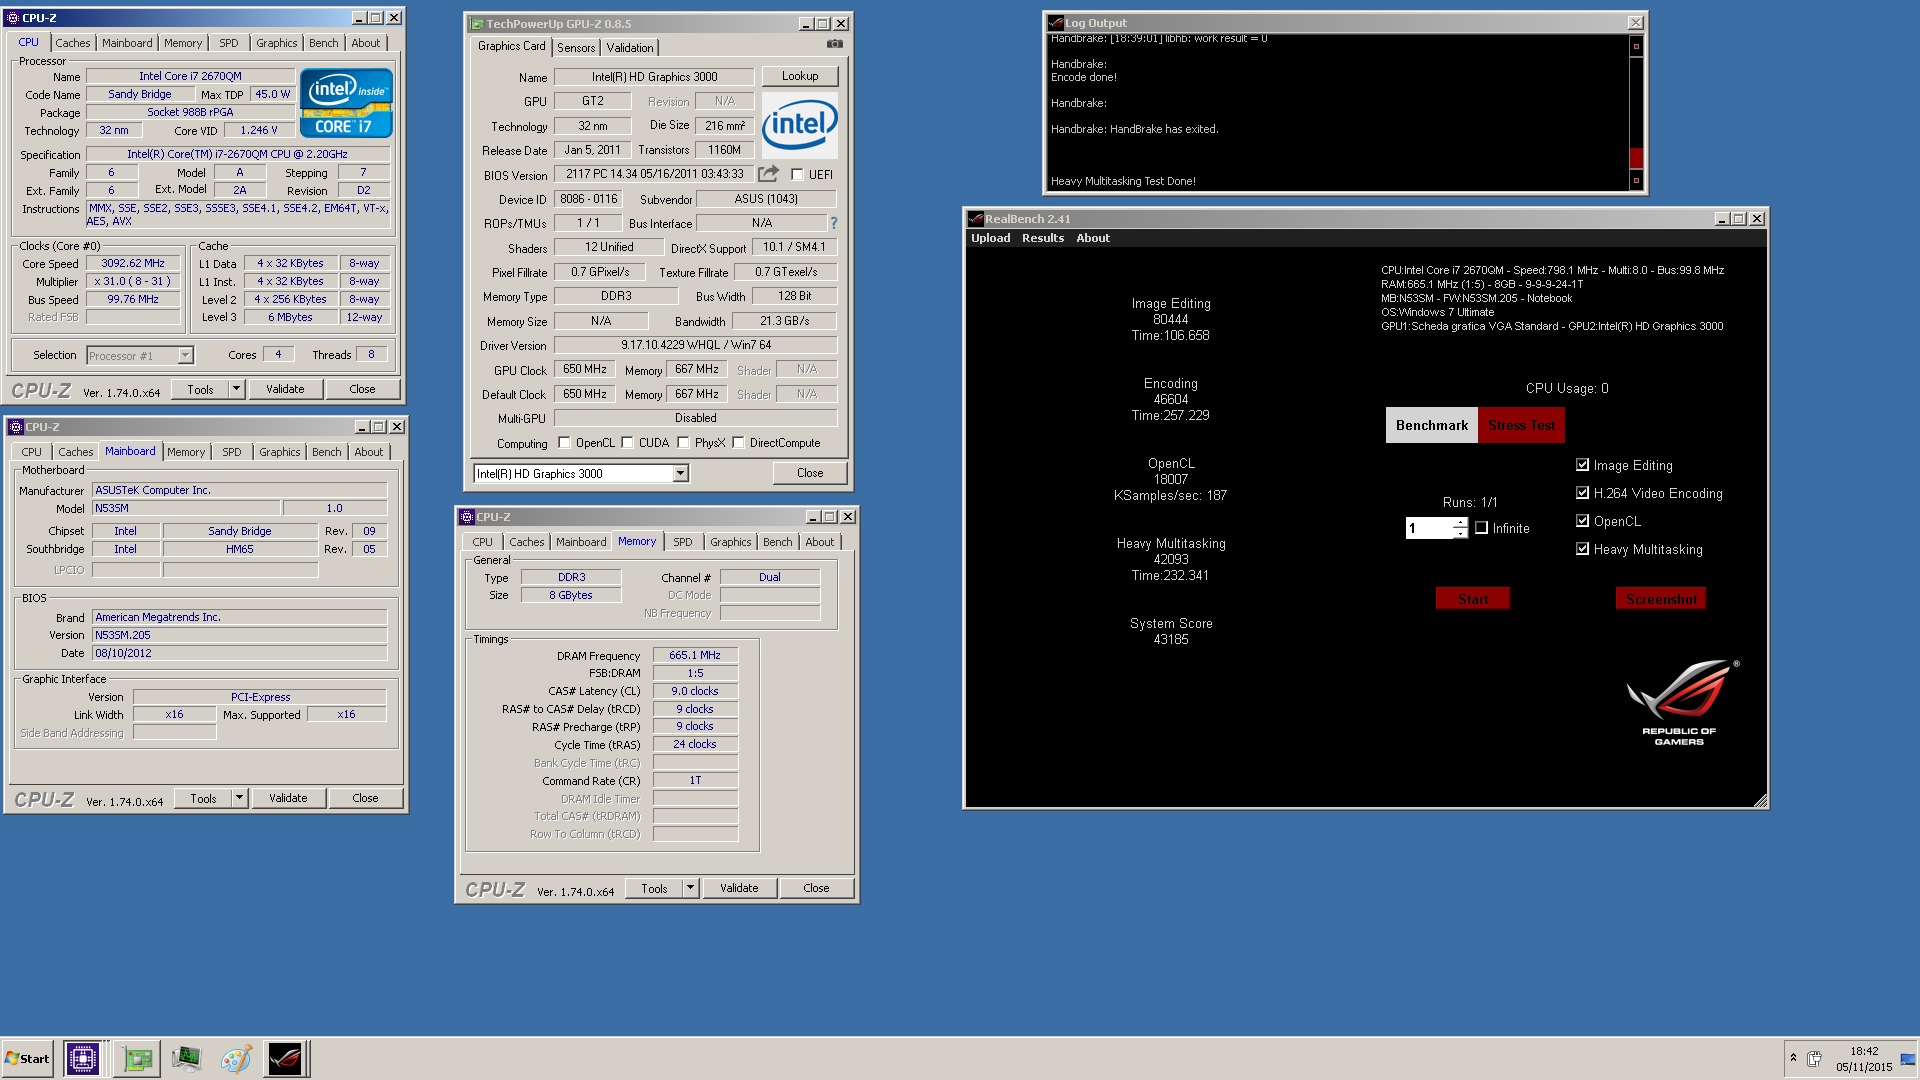Image resolution: width=1920 pixels, height=1080 pixels.
Task: Open RealBench ROG icon in taskbar
Action: (x=284, y=1058)
